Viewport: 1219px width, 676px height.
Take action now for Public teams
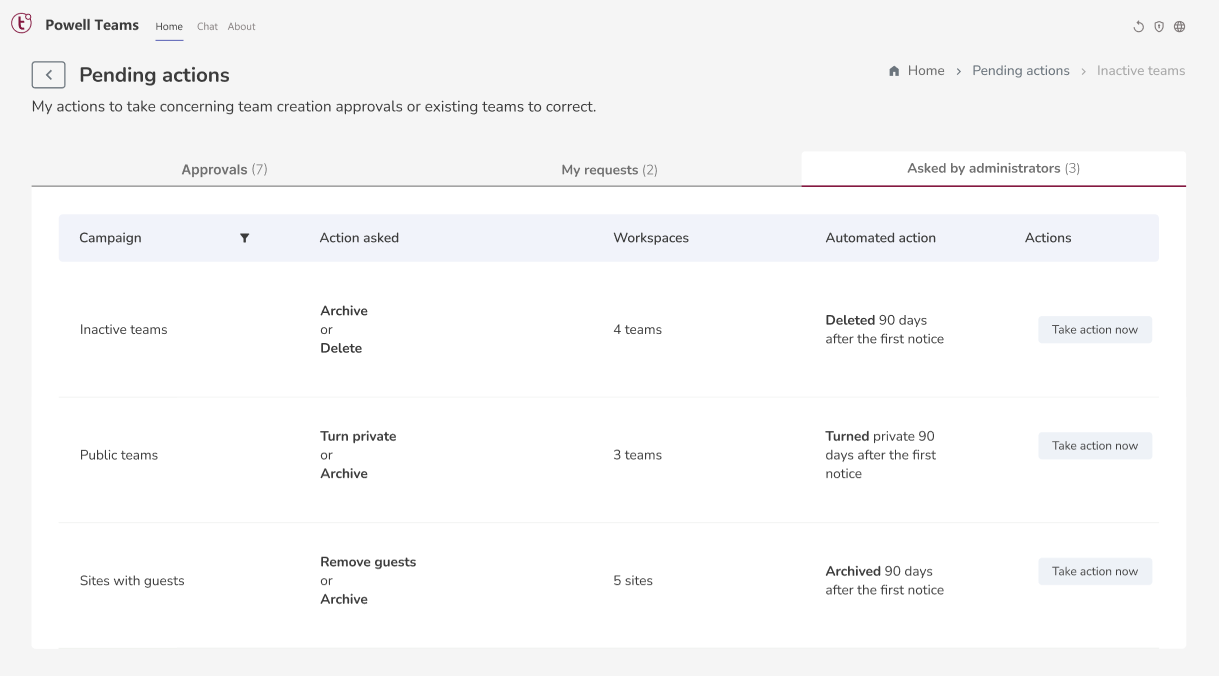click(1095, 446)
